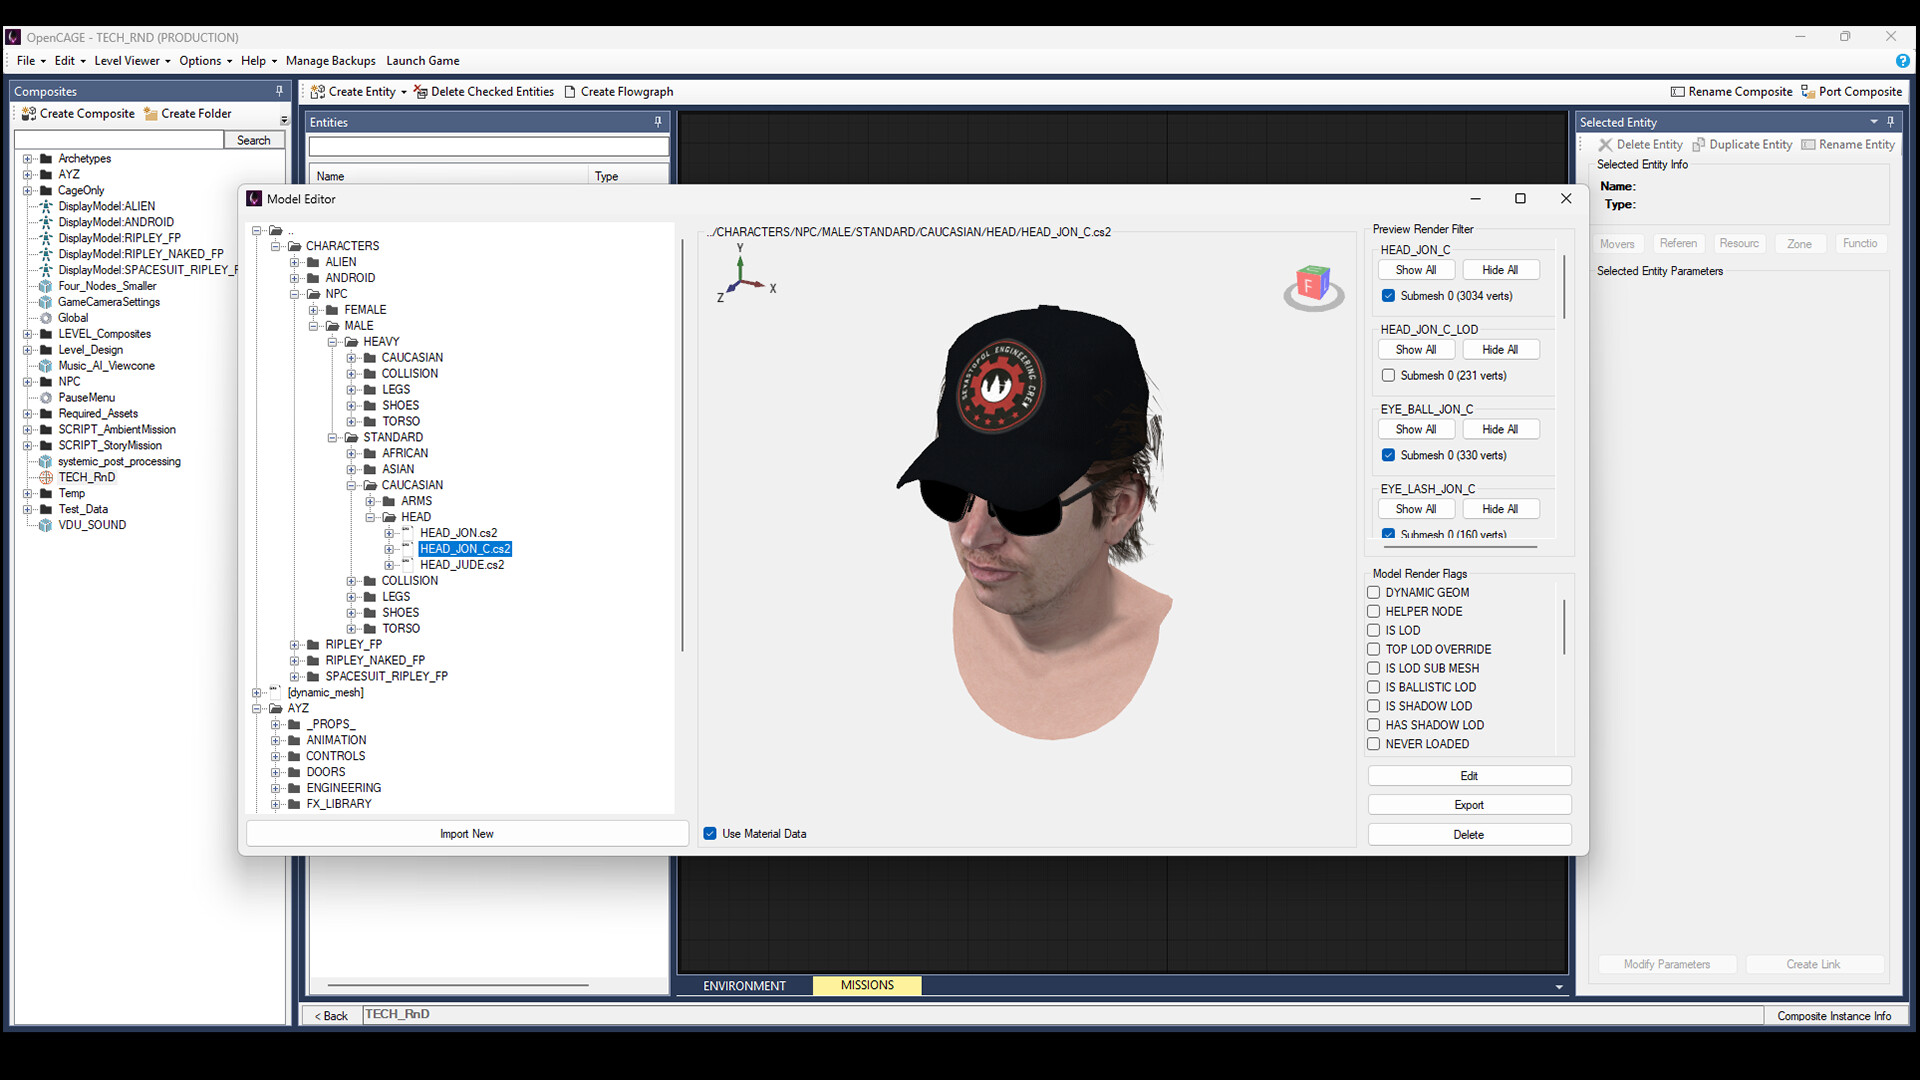Enable the IS SHADOW LOD flag
The height and width of the screenshot is (1080, 1920).
click(1374, 707)
